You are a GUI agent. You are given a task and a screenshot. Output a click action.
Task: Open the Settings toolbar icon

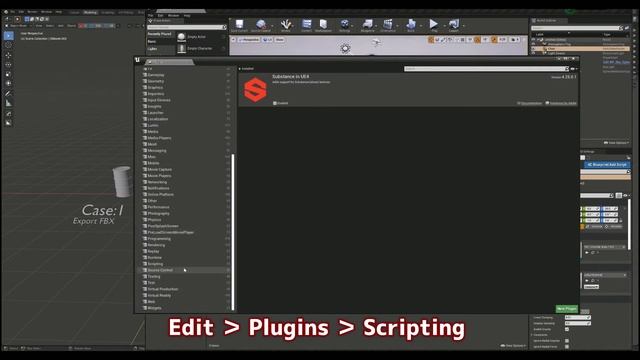point(344,25)
